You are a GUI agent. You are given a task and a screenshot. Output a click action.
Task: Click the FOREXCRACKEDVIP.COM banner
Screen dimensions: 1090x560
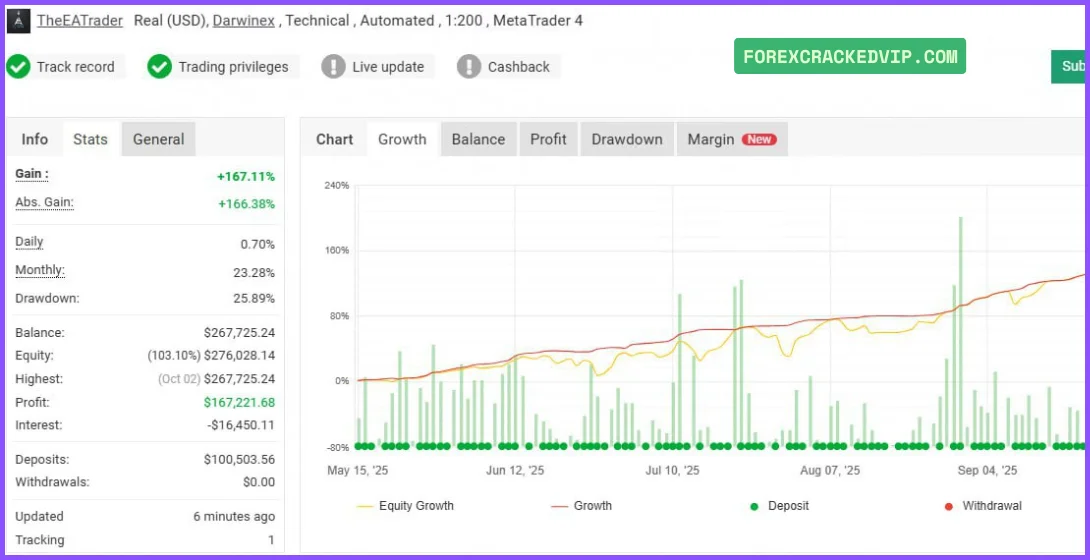(x=850, y=57)
